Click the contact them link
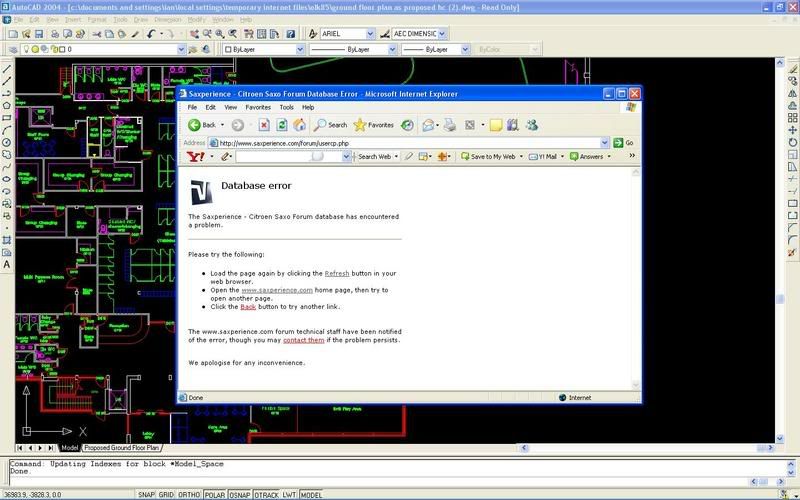800x500 pixels. pyautogui.click(x=304, y=340)
